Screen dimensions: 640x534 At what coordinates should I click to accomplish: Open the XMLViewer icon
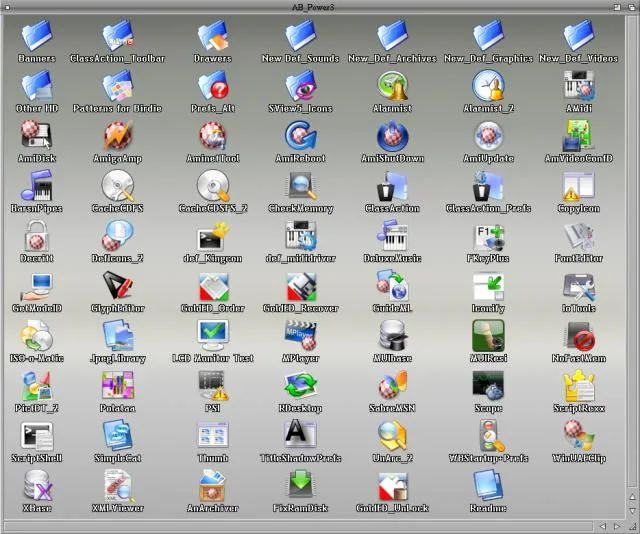tap(118, 485)
